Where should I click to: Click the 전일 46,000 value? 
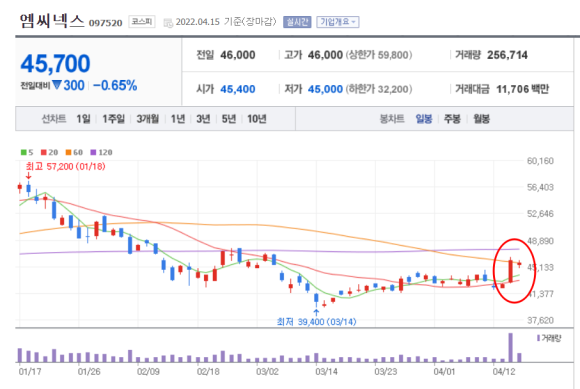(x=237, y=55)
